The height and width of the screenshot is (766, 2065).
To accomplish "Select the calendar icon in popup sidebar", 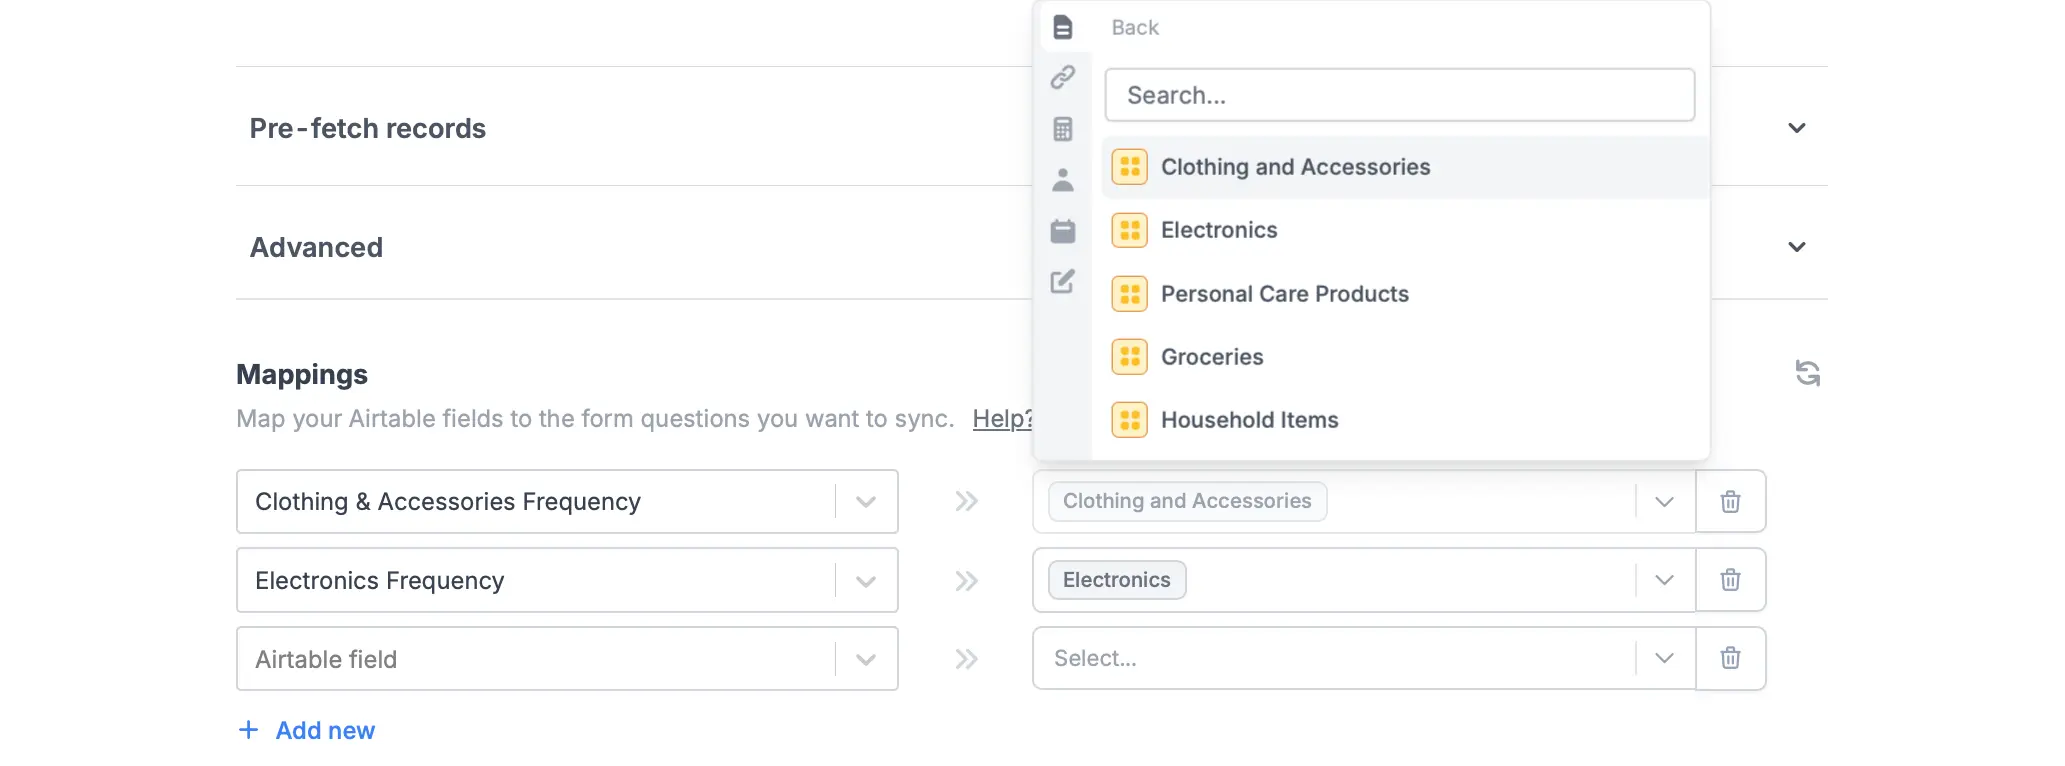I will click(x=1063, y=231).
